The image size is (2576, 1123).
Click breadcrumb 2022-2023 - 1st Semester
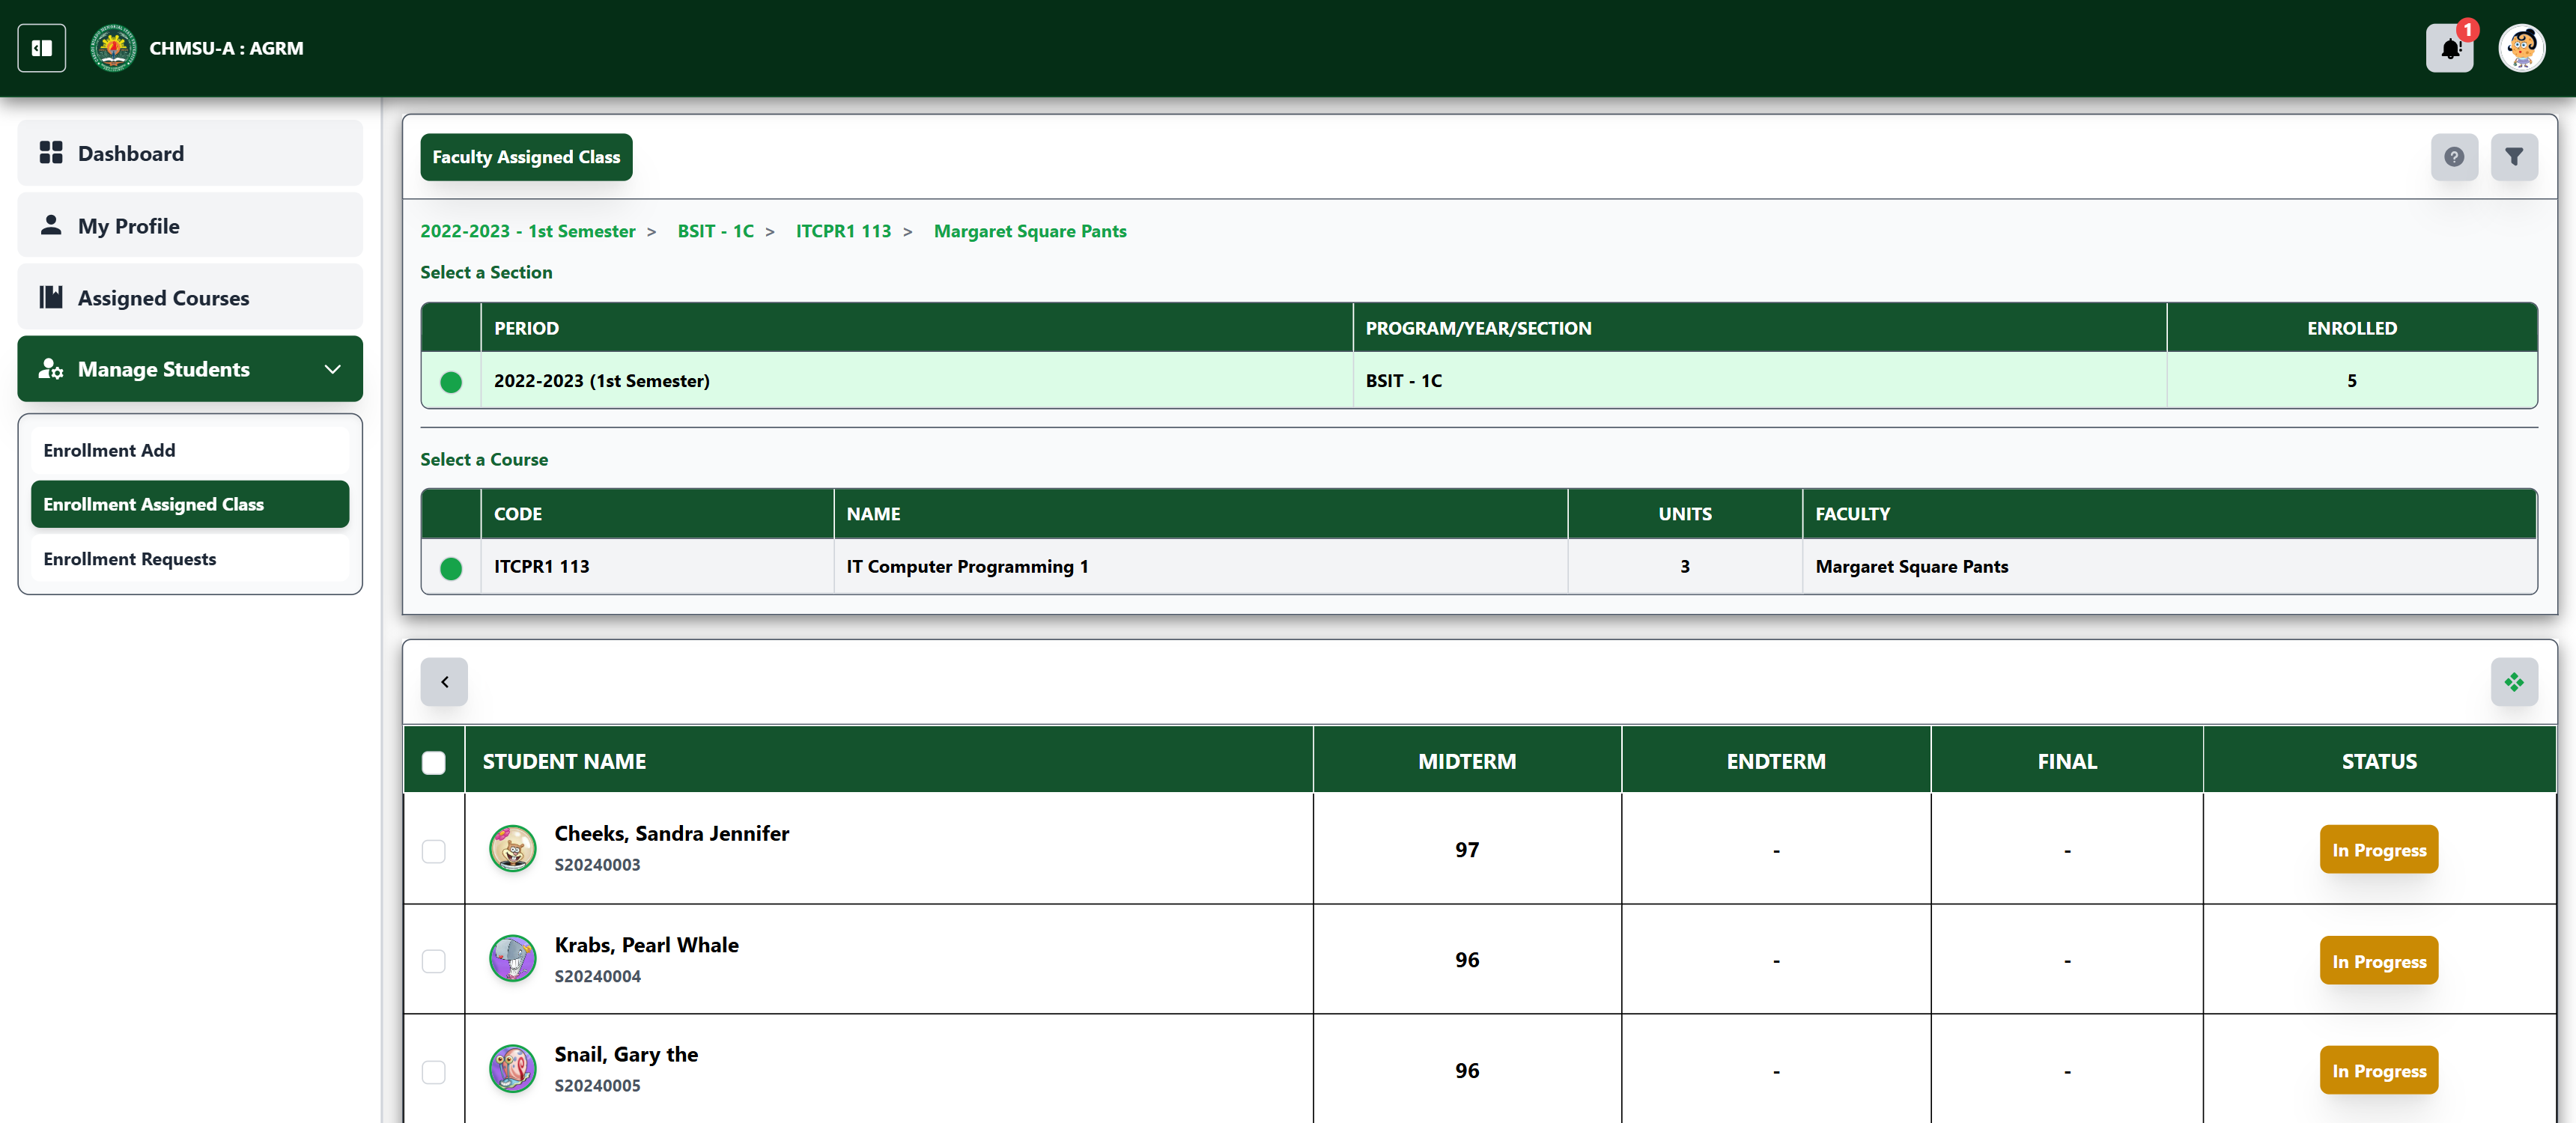(527, 231)
